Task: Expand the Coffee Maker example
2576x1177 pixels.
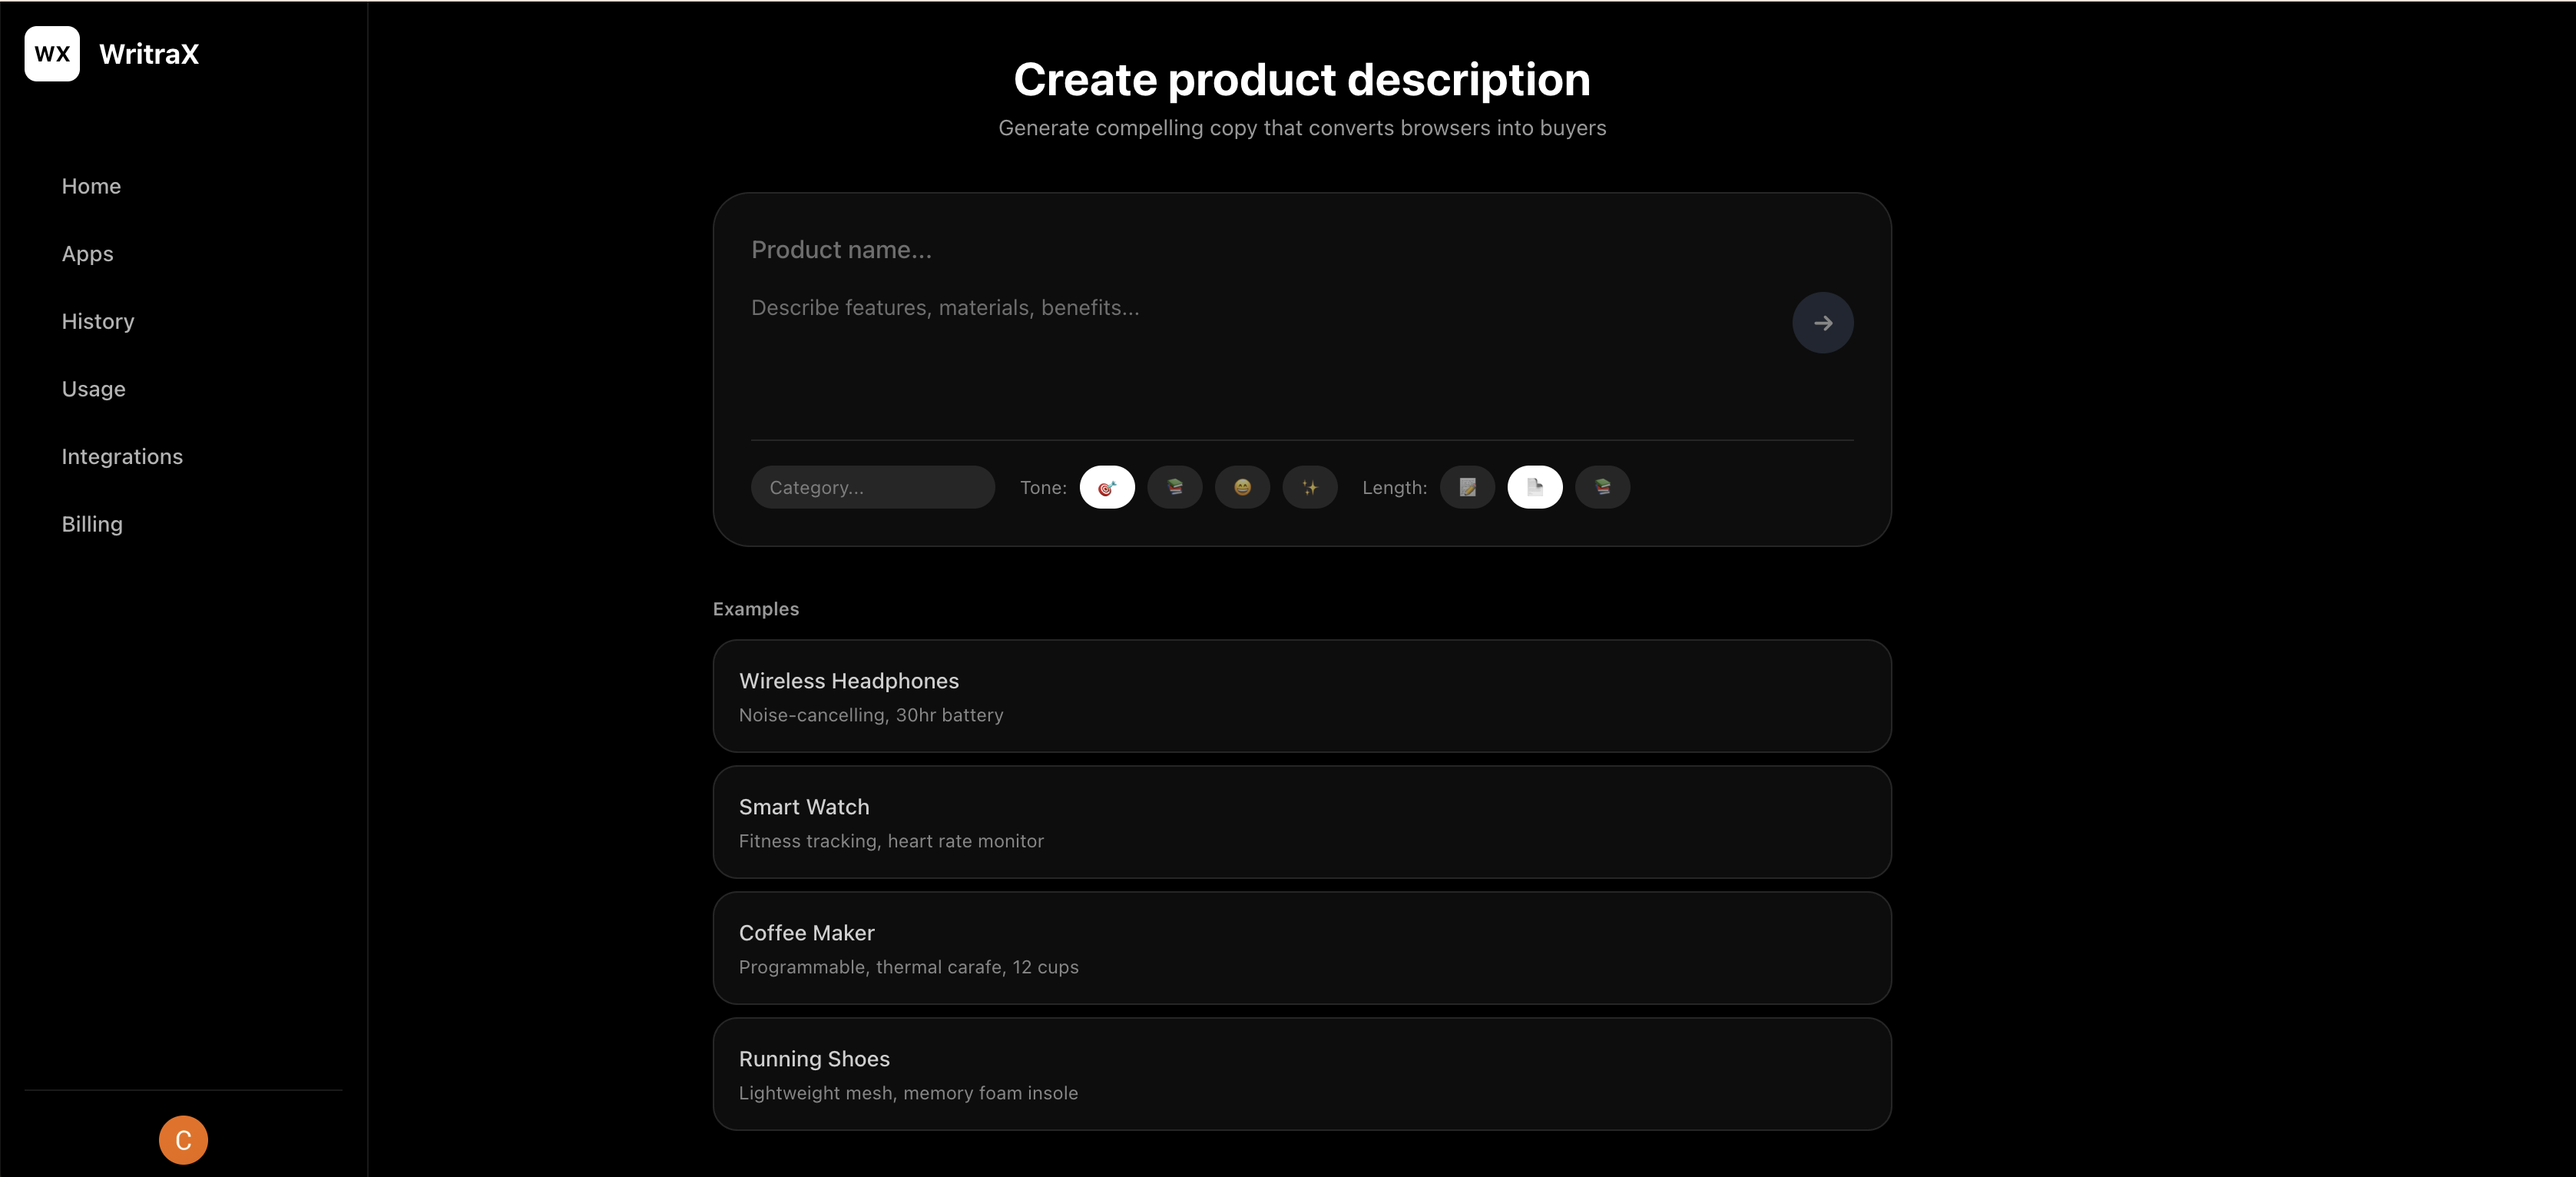Action: coord(1300,948)
